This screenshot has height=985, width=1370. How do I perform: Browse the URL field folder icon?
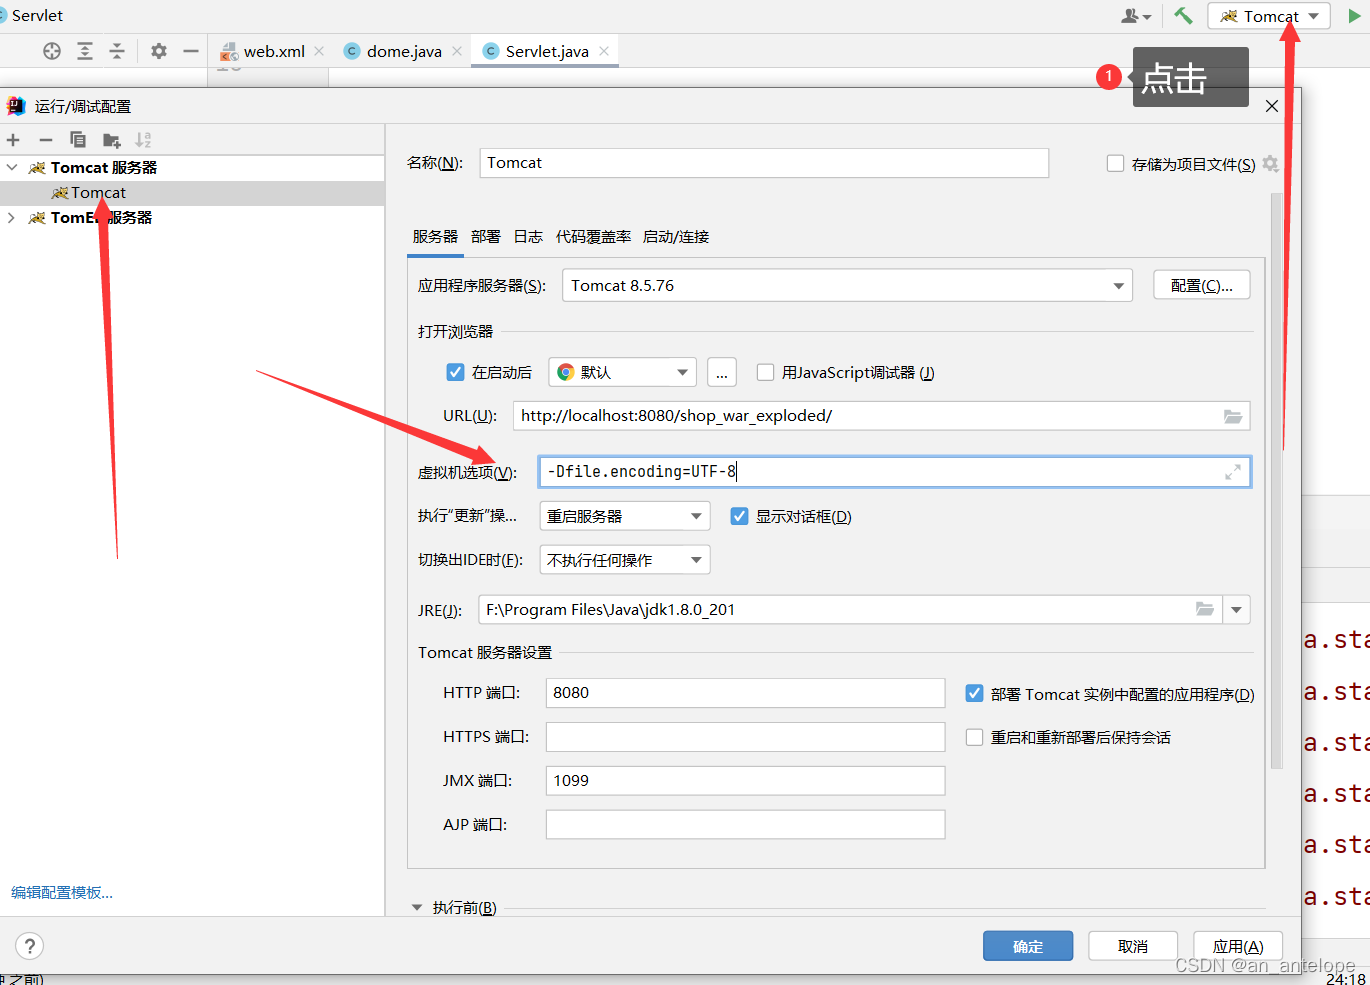[1233, 416]
